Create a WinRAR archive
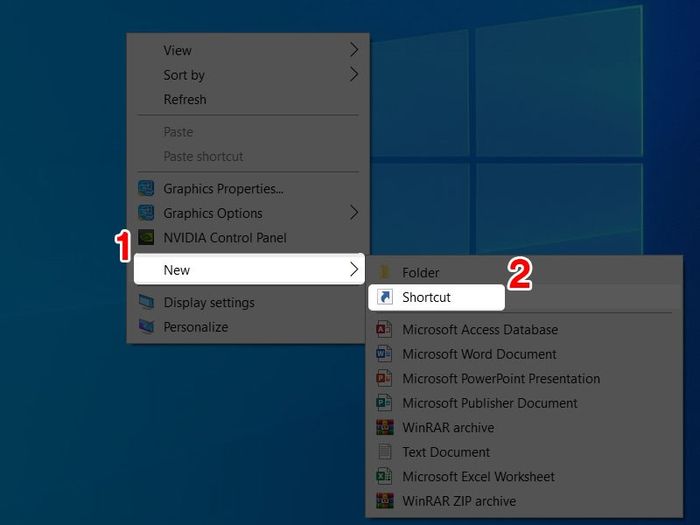 click(x=524, y=427)
